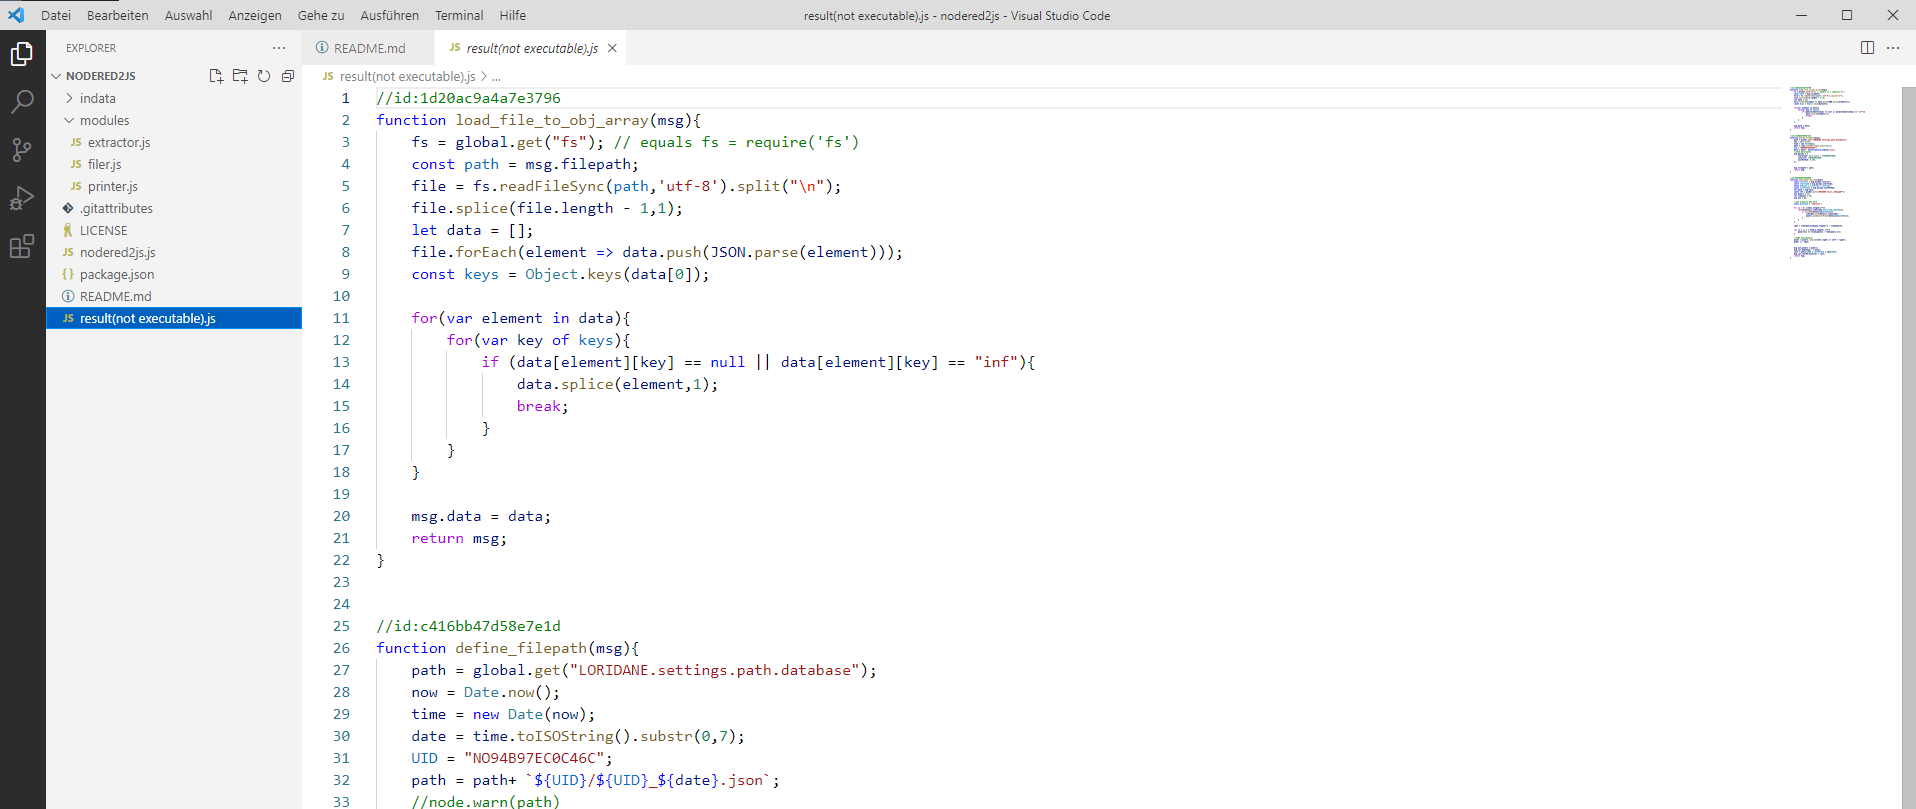1916x809 pixels.
Task: Open the Explorer view in the activity bar
Action: pos(22,54)
